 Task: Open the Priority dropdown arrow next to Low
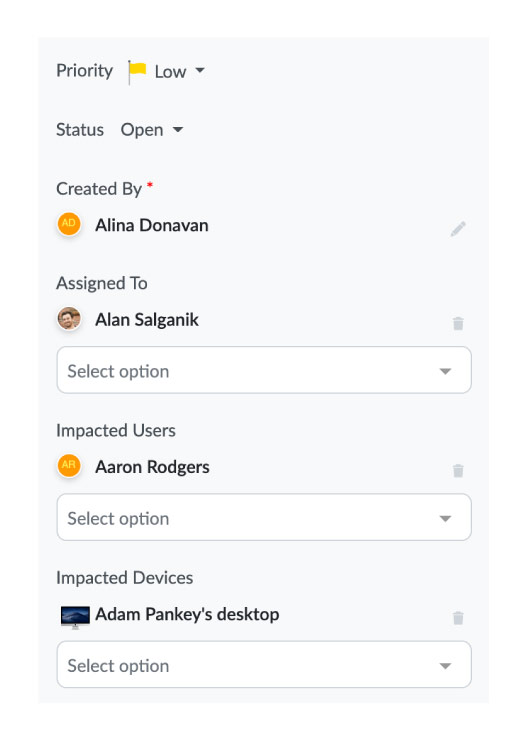click(x=200, y=70)
